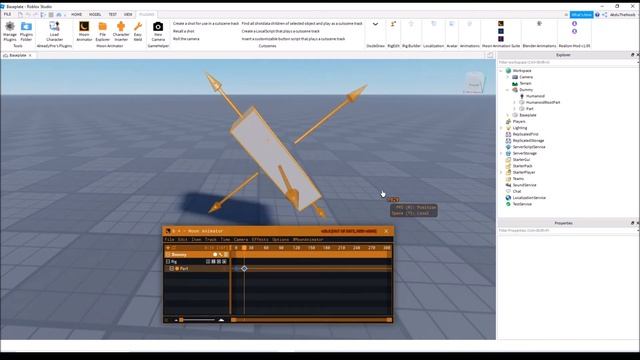Viewport: 640px width, 360px height.
Task: Click the Moon Animator zoom slider handle
Action: 181,320
